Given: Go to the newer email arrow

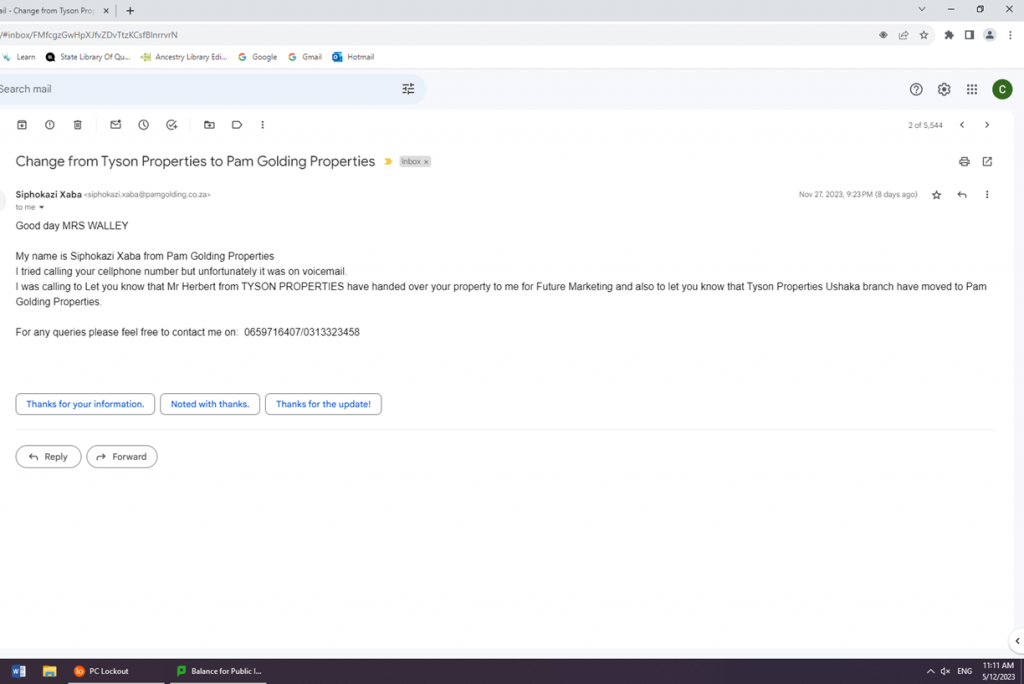Looking at the screenshot, I should coord(962,125).
